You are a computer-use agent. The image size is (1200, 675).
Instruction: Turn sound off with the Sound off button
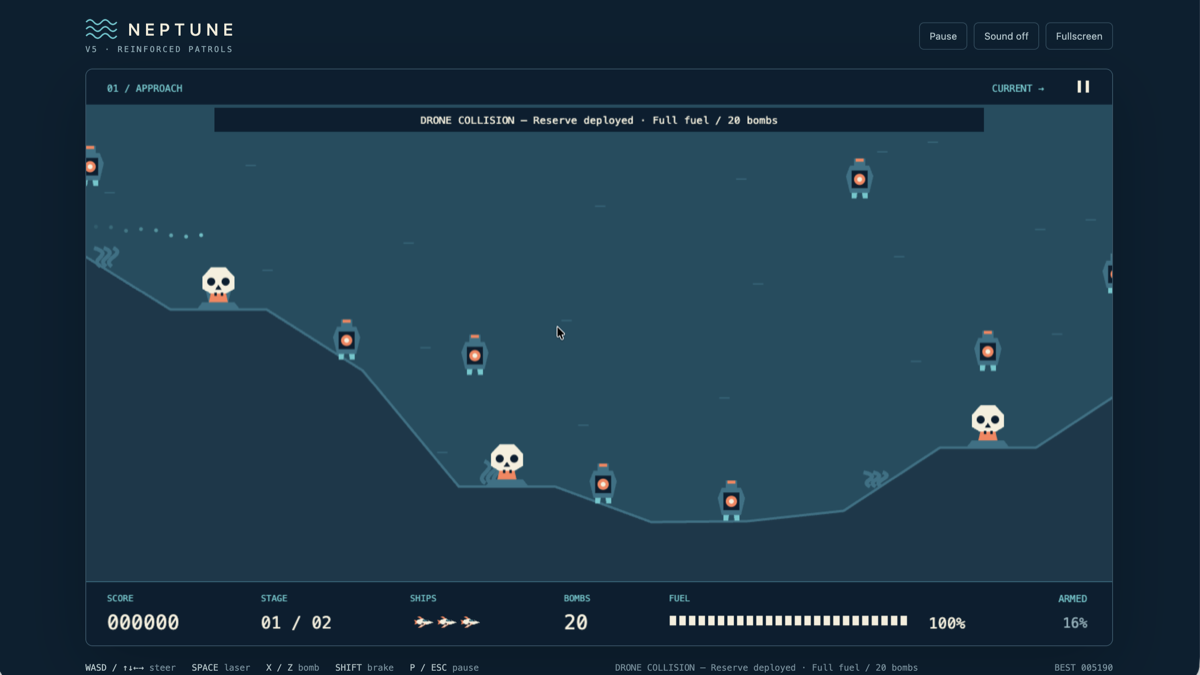tap(1006, 36)
